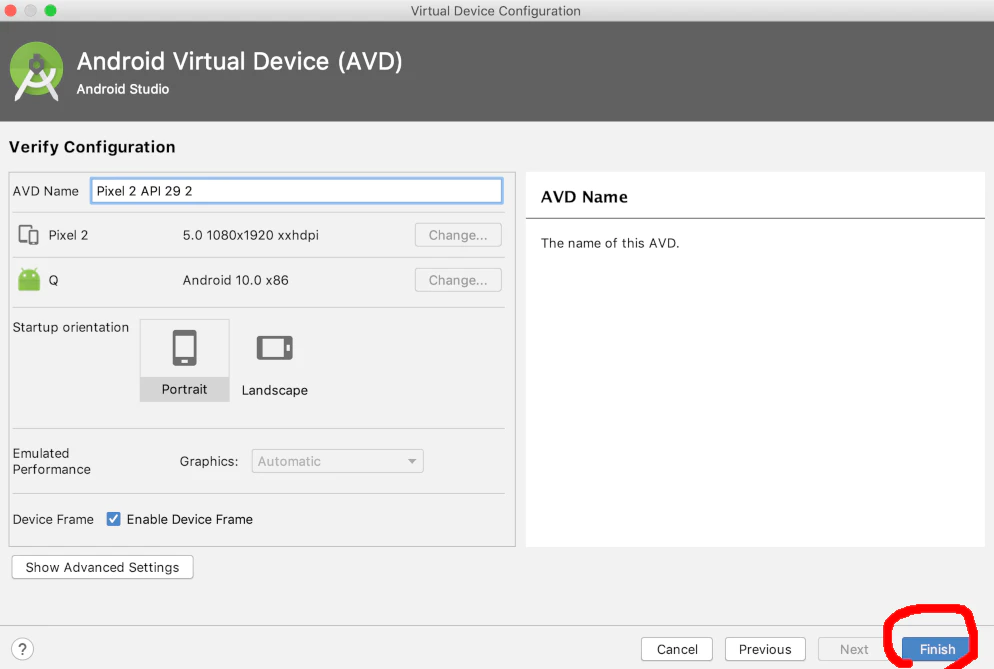The height and width of the screenshot is (669, 994).
Task: Focus the AVD Name text field
Action: point(297,191)
